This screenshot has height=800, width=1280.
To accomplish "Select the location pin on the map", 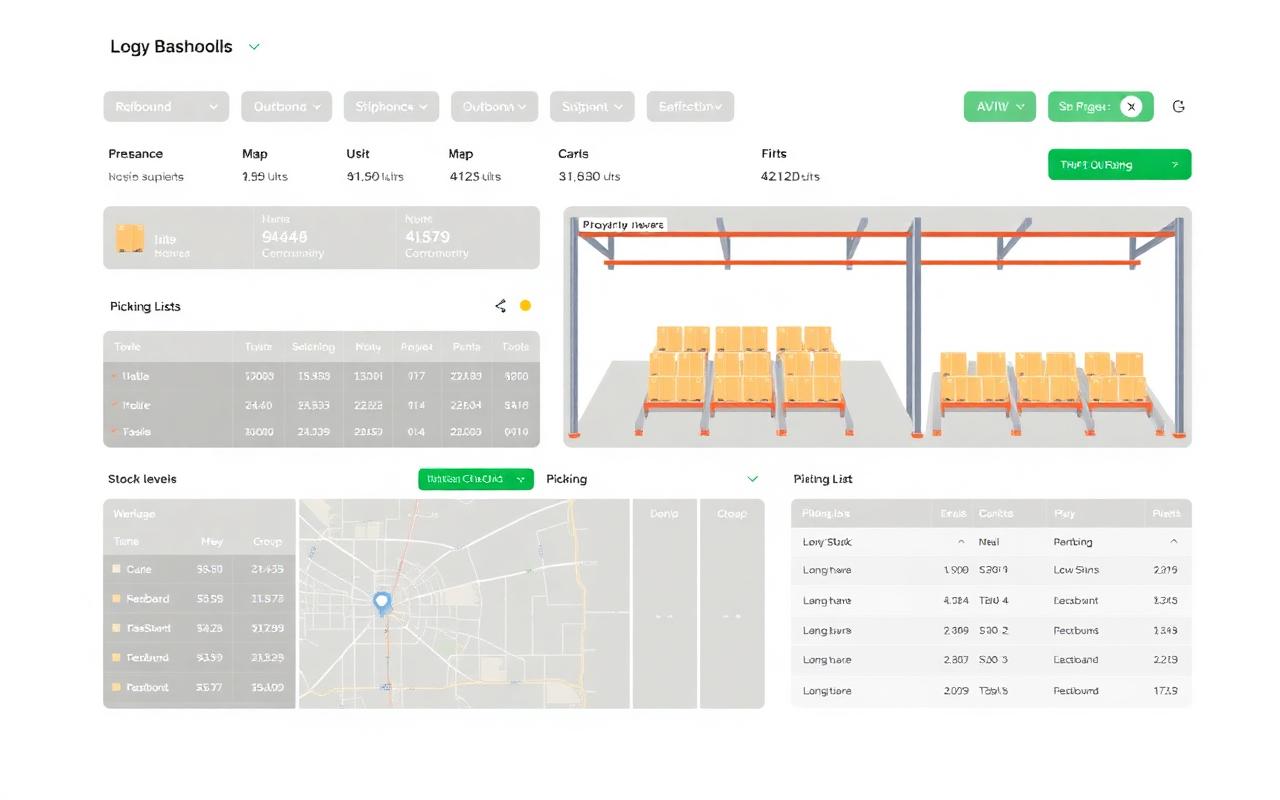I will (x=381, y=602).
